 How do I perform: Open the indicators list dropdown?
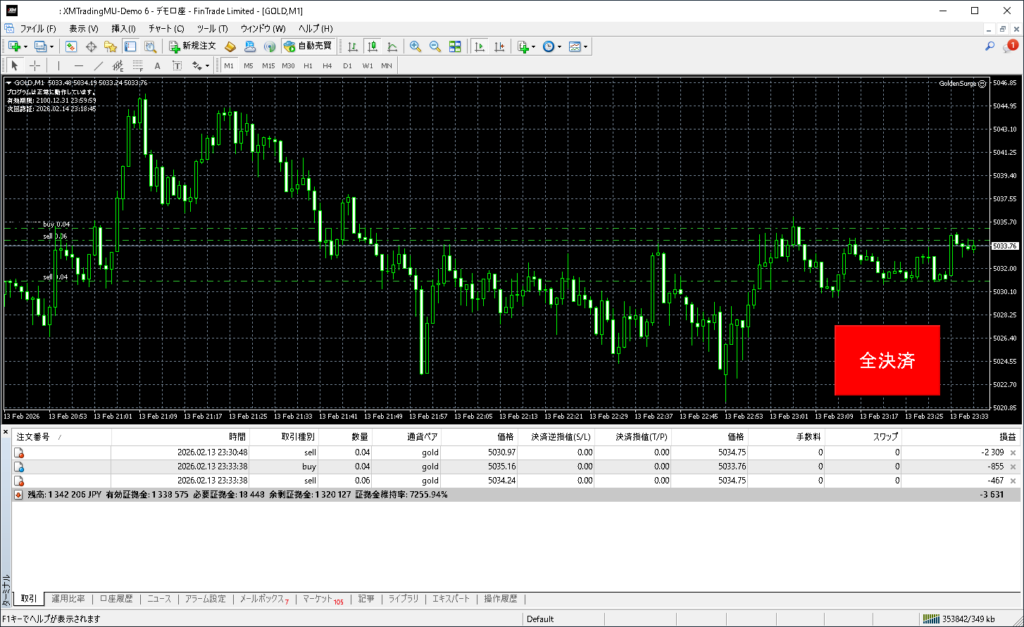[535, 46]
